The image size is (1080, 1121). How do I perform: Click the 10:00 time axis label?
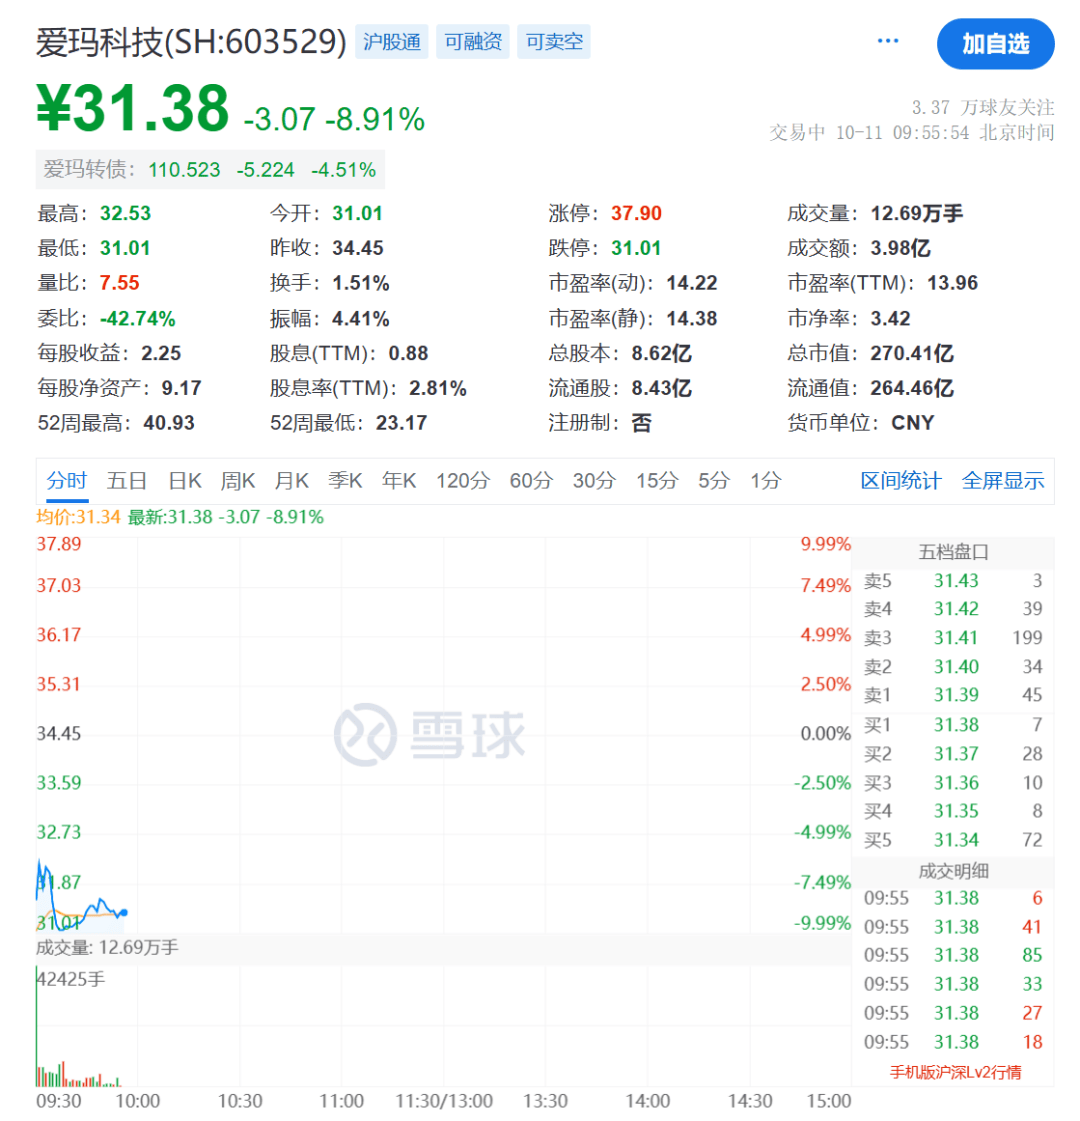[137, 1101]
